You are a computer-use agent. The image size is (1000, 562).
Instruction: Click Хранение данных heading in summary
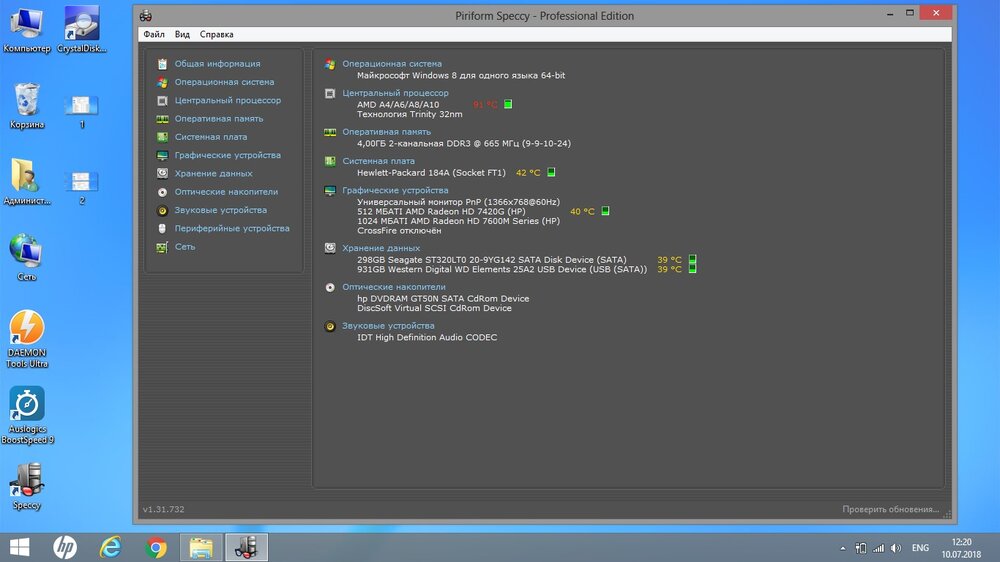[381, 248]
